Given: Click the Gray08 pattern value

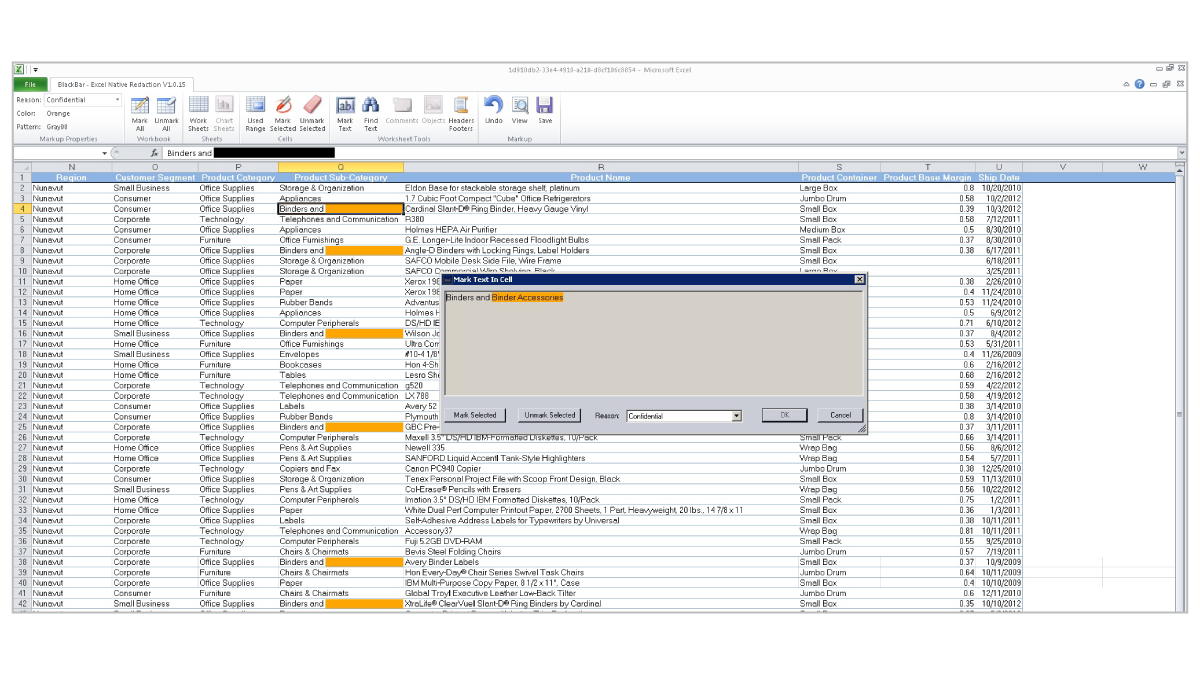Looking at the screenshot, I should [x=57, y=127].
